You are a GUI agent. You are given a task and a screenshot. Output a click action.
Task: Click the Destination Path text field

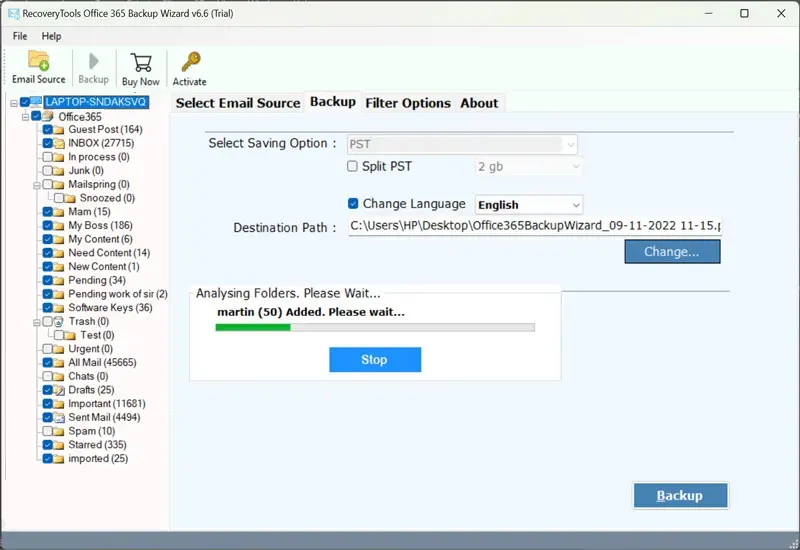pos(534,227)
